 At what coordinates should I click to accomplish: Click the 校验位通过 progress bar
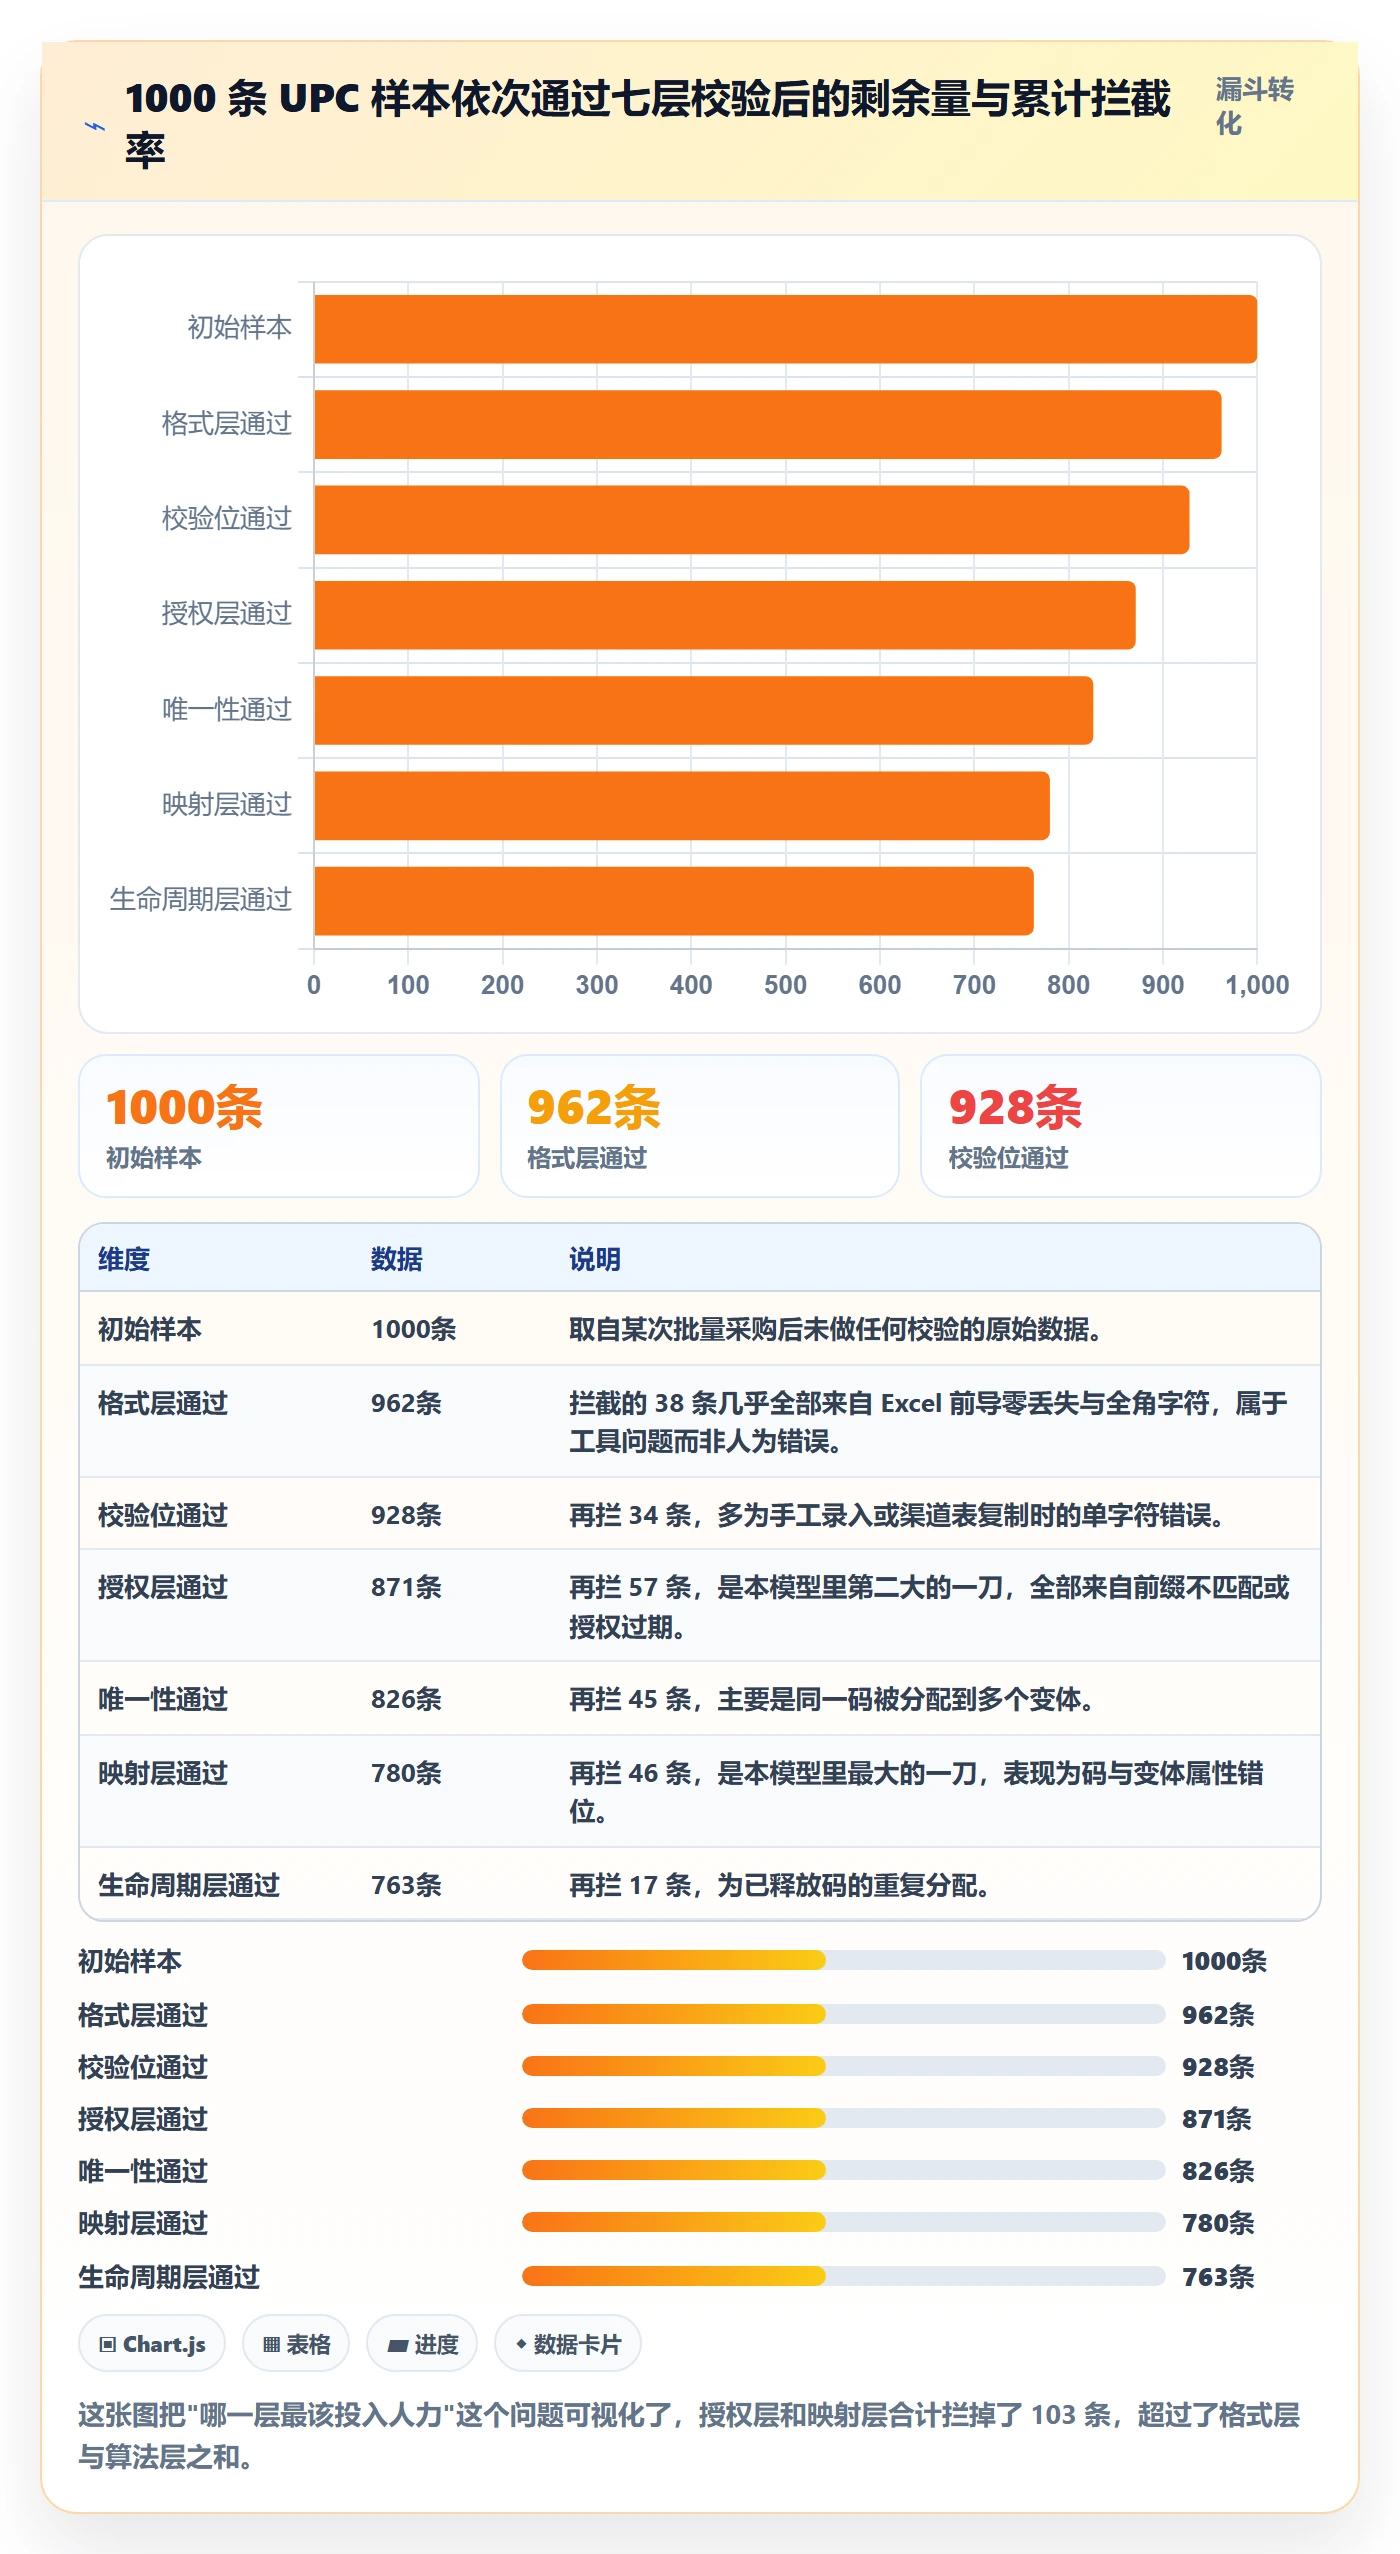[x=843, y=2066]
